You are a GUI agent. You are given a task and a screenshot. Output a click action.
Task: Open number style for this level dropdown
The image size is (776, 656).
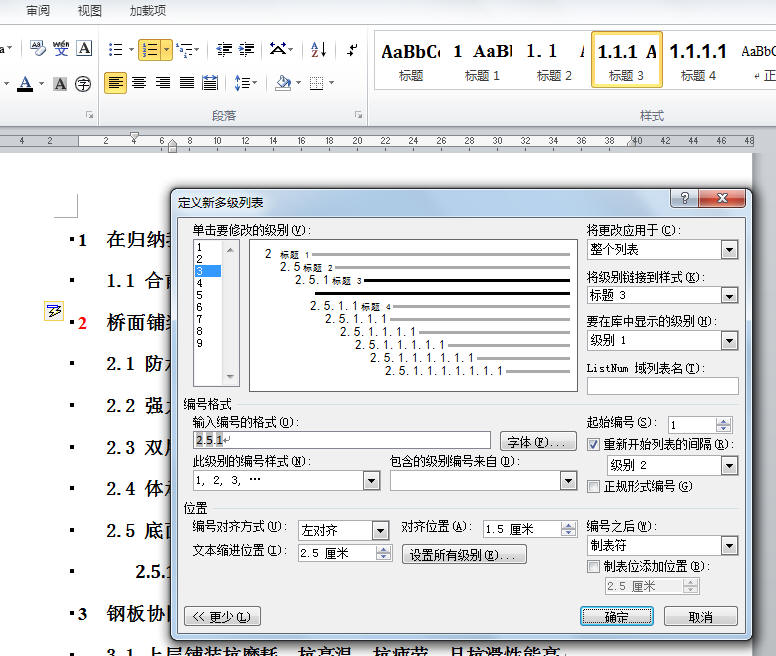pyautogui.click(x=371, y=480)
